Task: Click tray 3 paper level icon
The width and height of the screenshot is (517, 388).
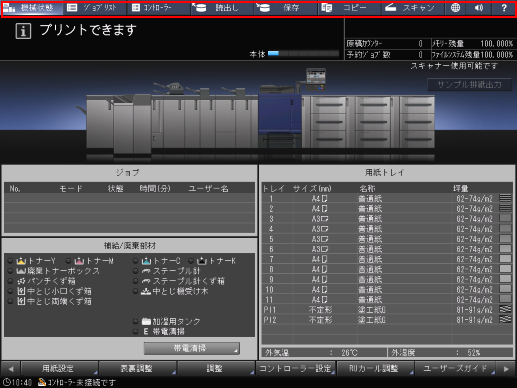Action: 505,218
